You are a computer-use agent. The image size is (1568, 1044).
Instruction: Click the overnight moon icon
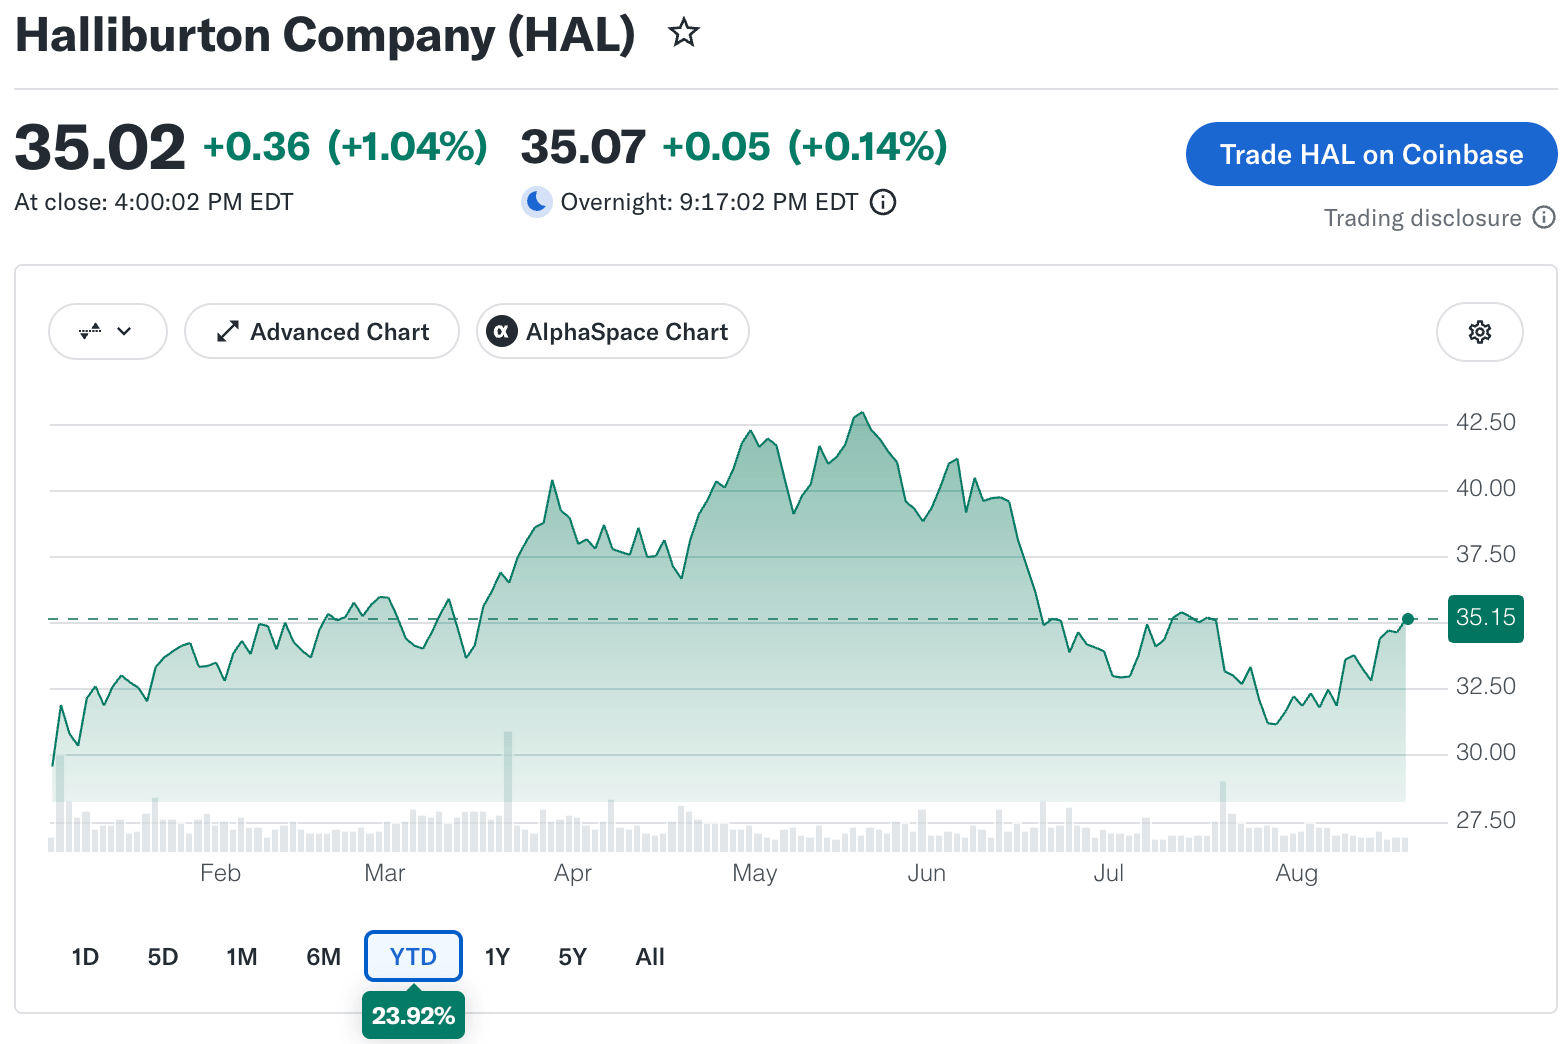[537, 202]
